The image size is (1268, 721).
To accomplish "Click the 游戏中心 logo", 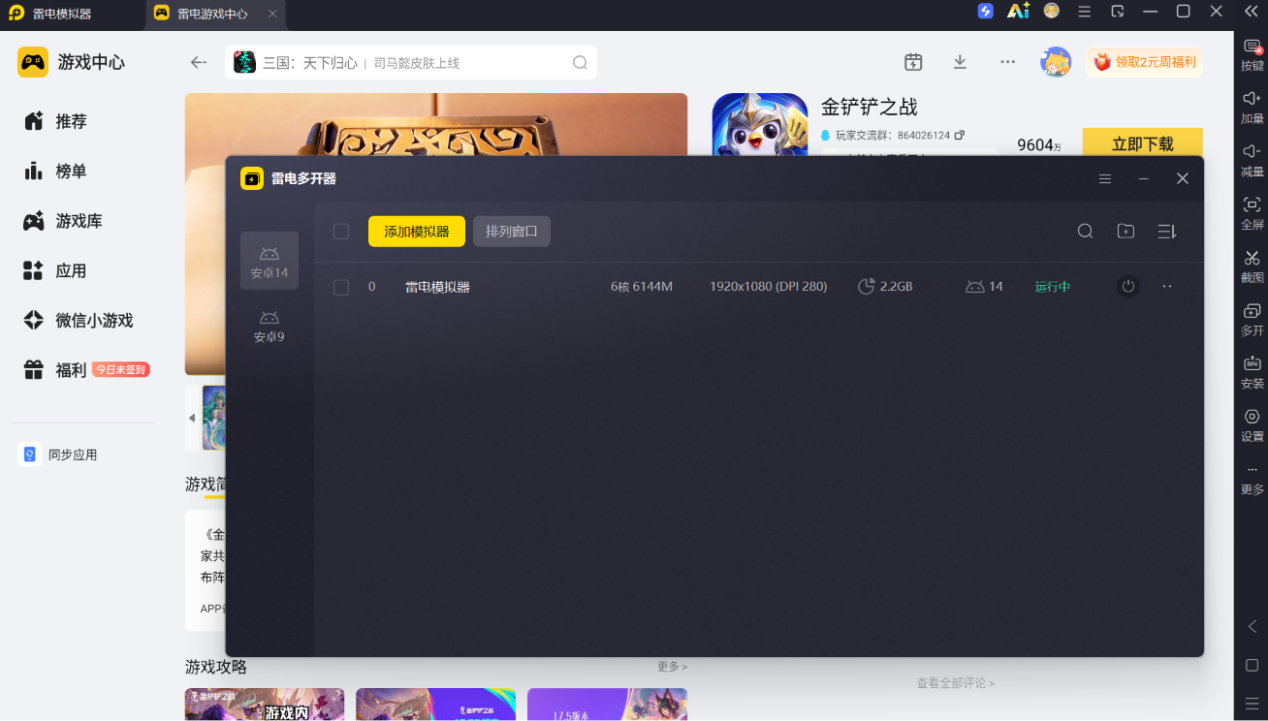I will [x=71, y=62].
